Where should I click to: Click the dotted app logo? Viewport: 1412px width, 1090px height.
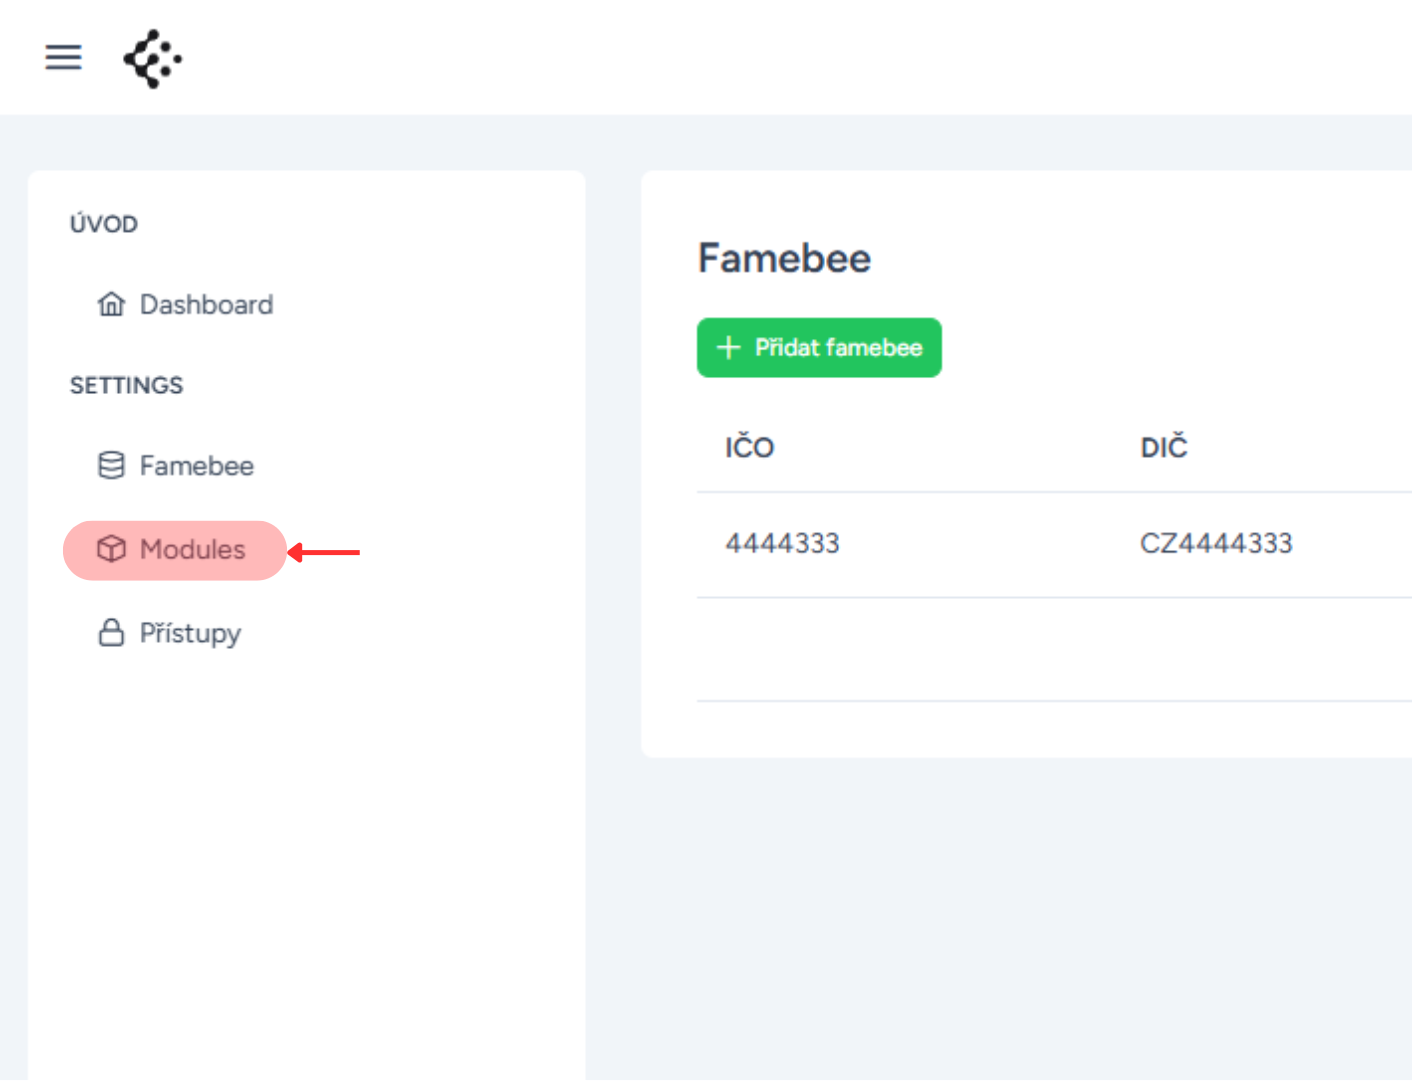coord(153,59)
